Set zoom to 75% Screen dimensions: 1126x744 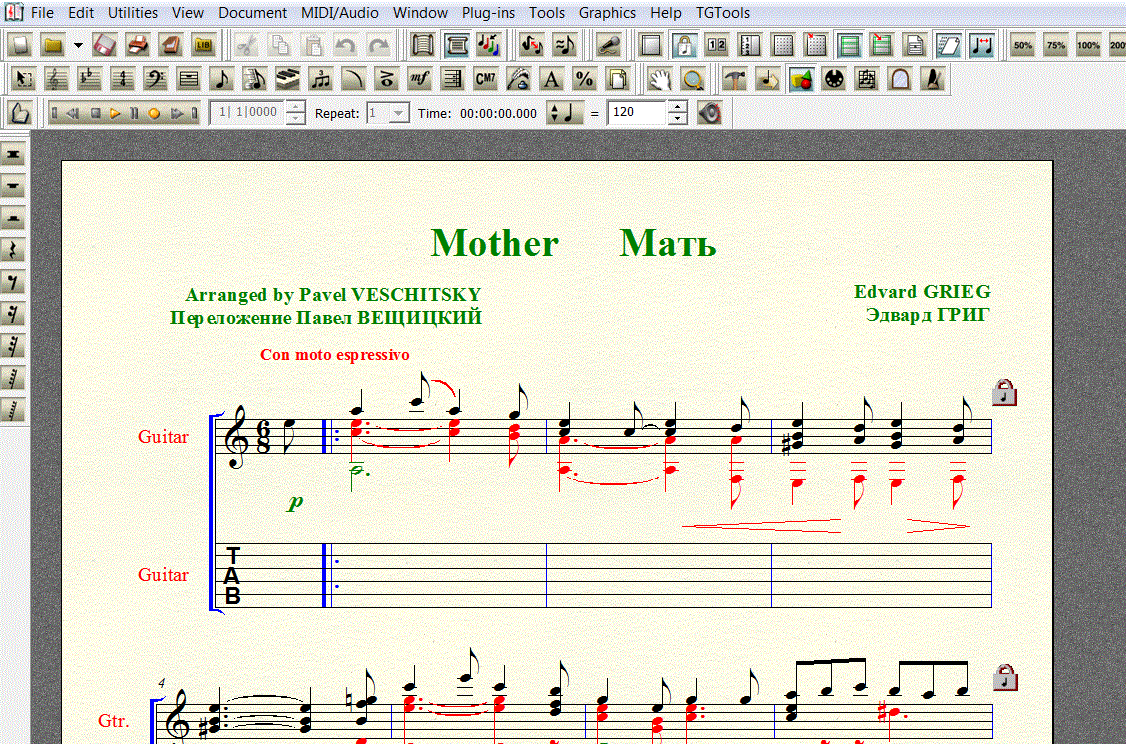pos(1056,45)
